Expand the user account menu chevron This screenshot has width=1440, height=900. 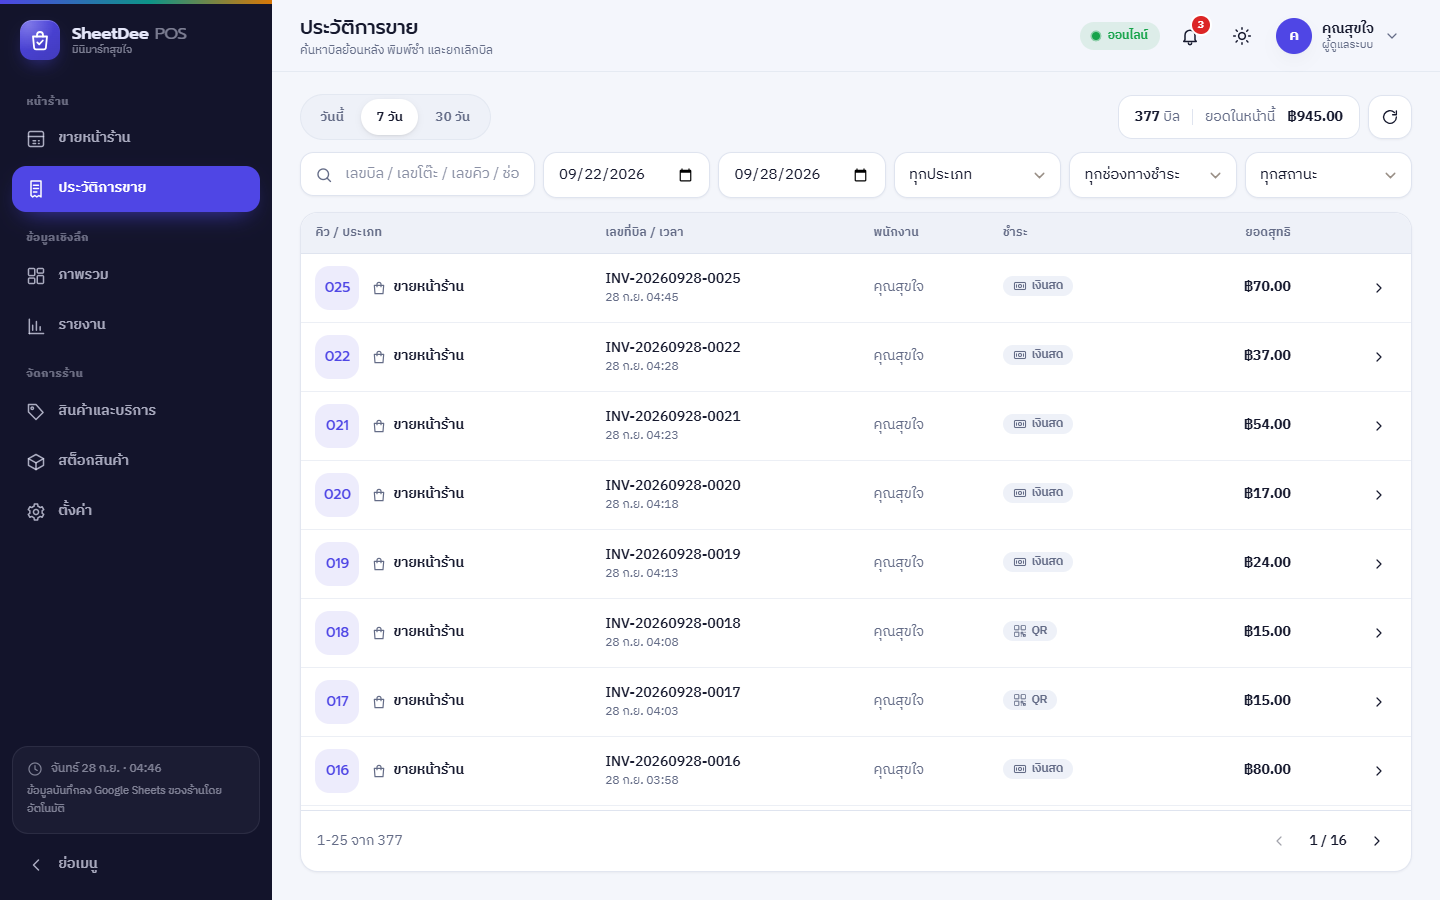click(1392, 36)
